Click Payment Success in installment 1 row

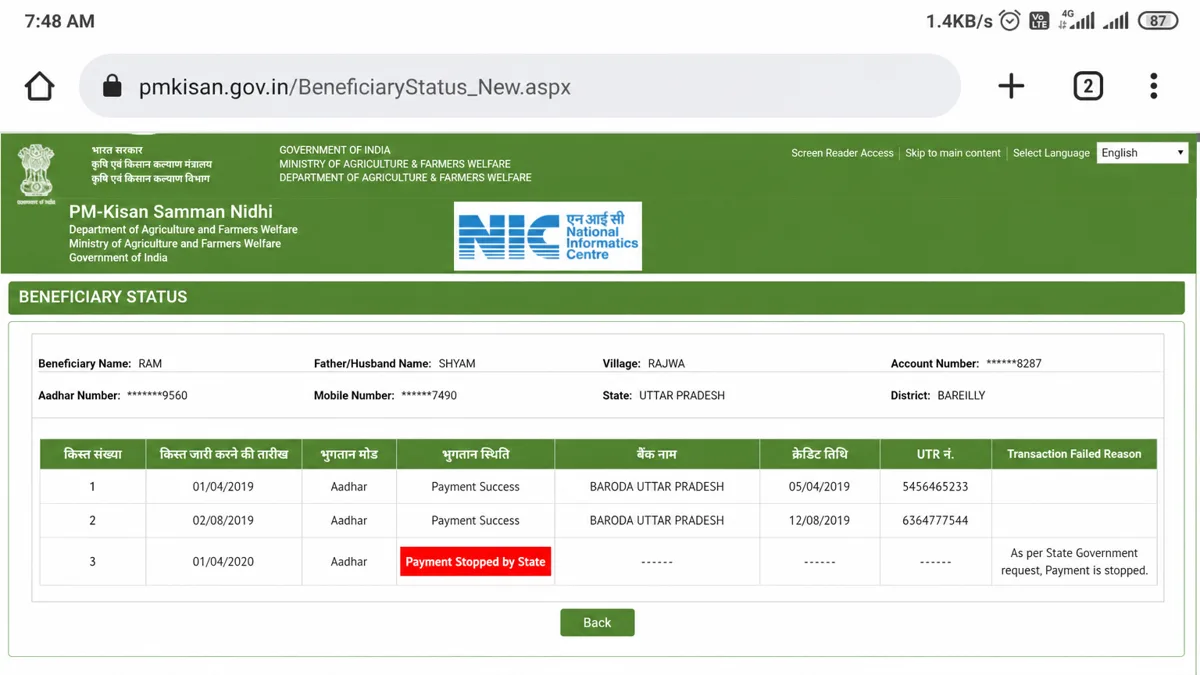(475, 487)
